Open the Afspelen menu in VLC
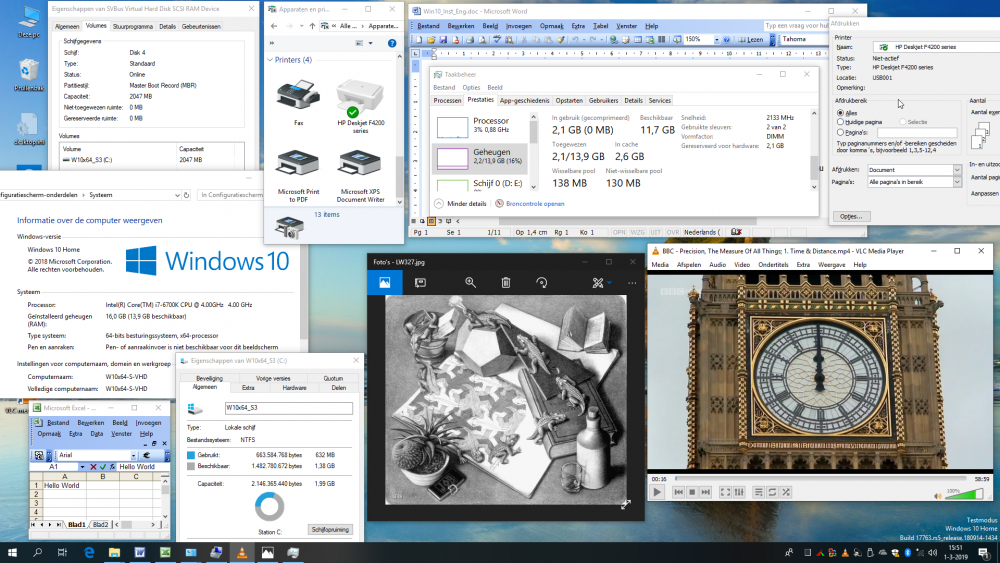1000x563 pixels. 689,265
